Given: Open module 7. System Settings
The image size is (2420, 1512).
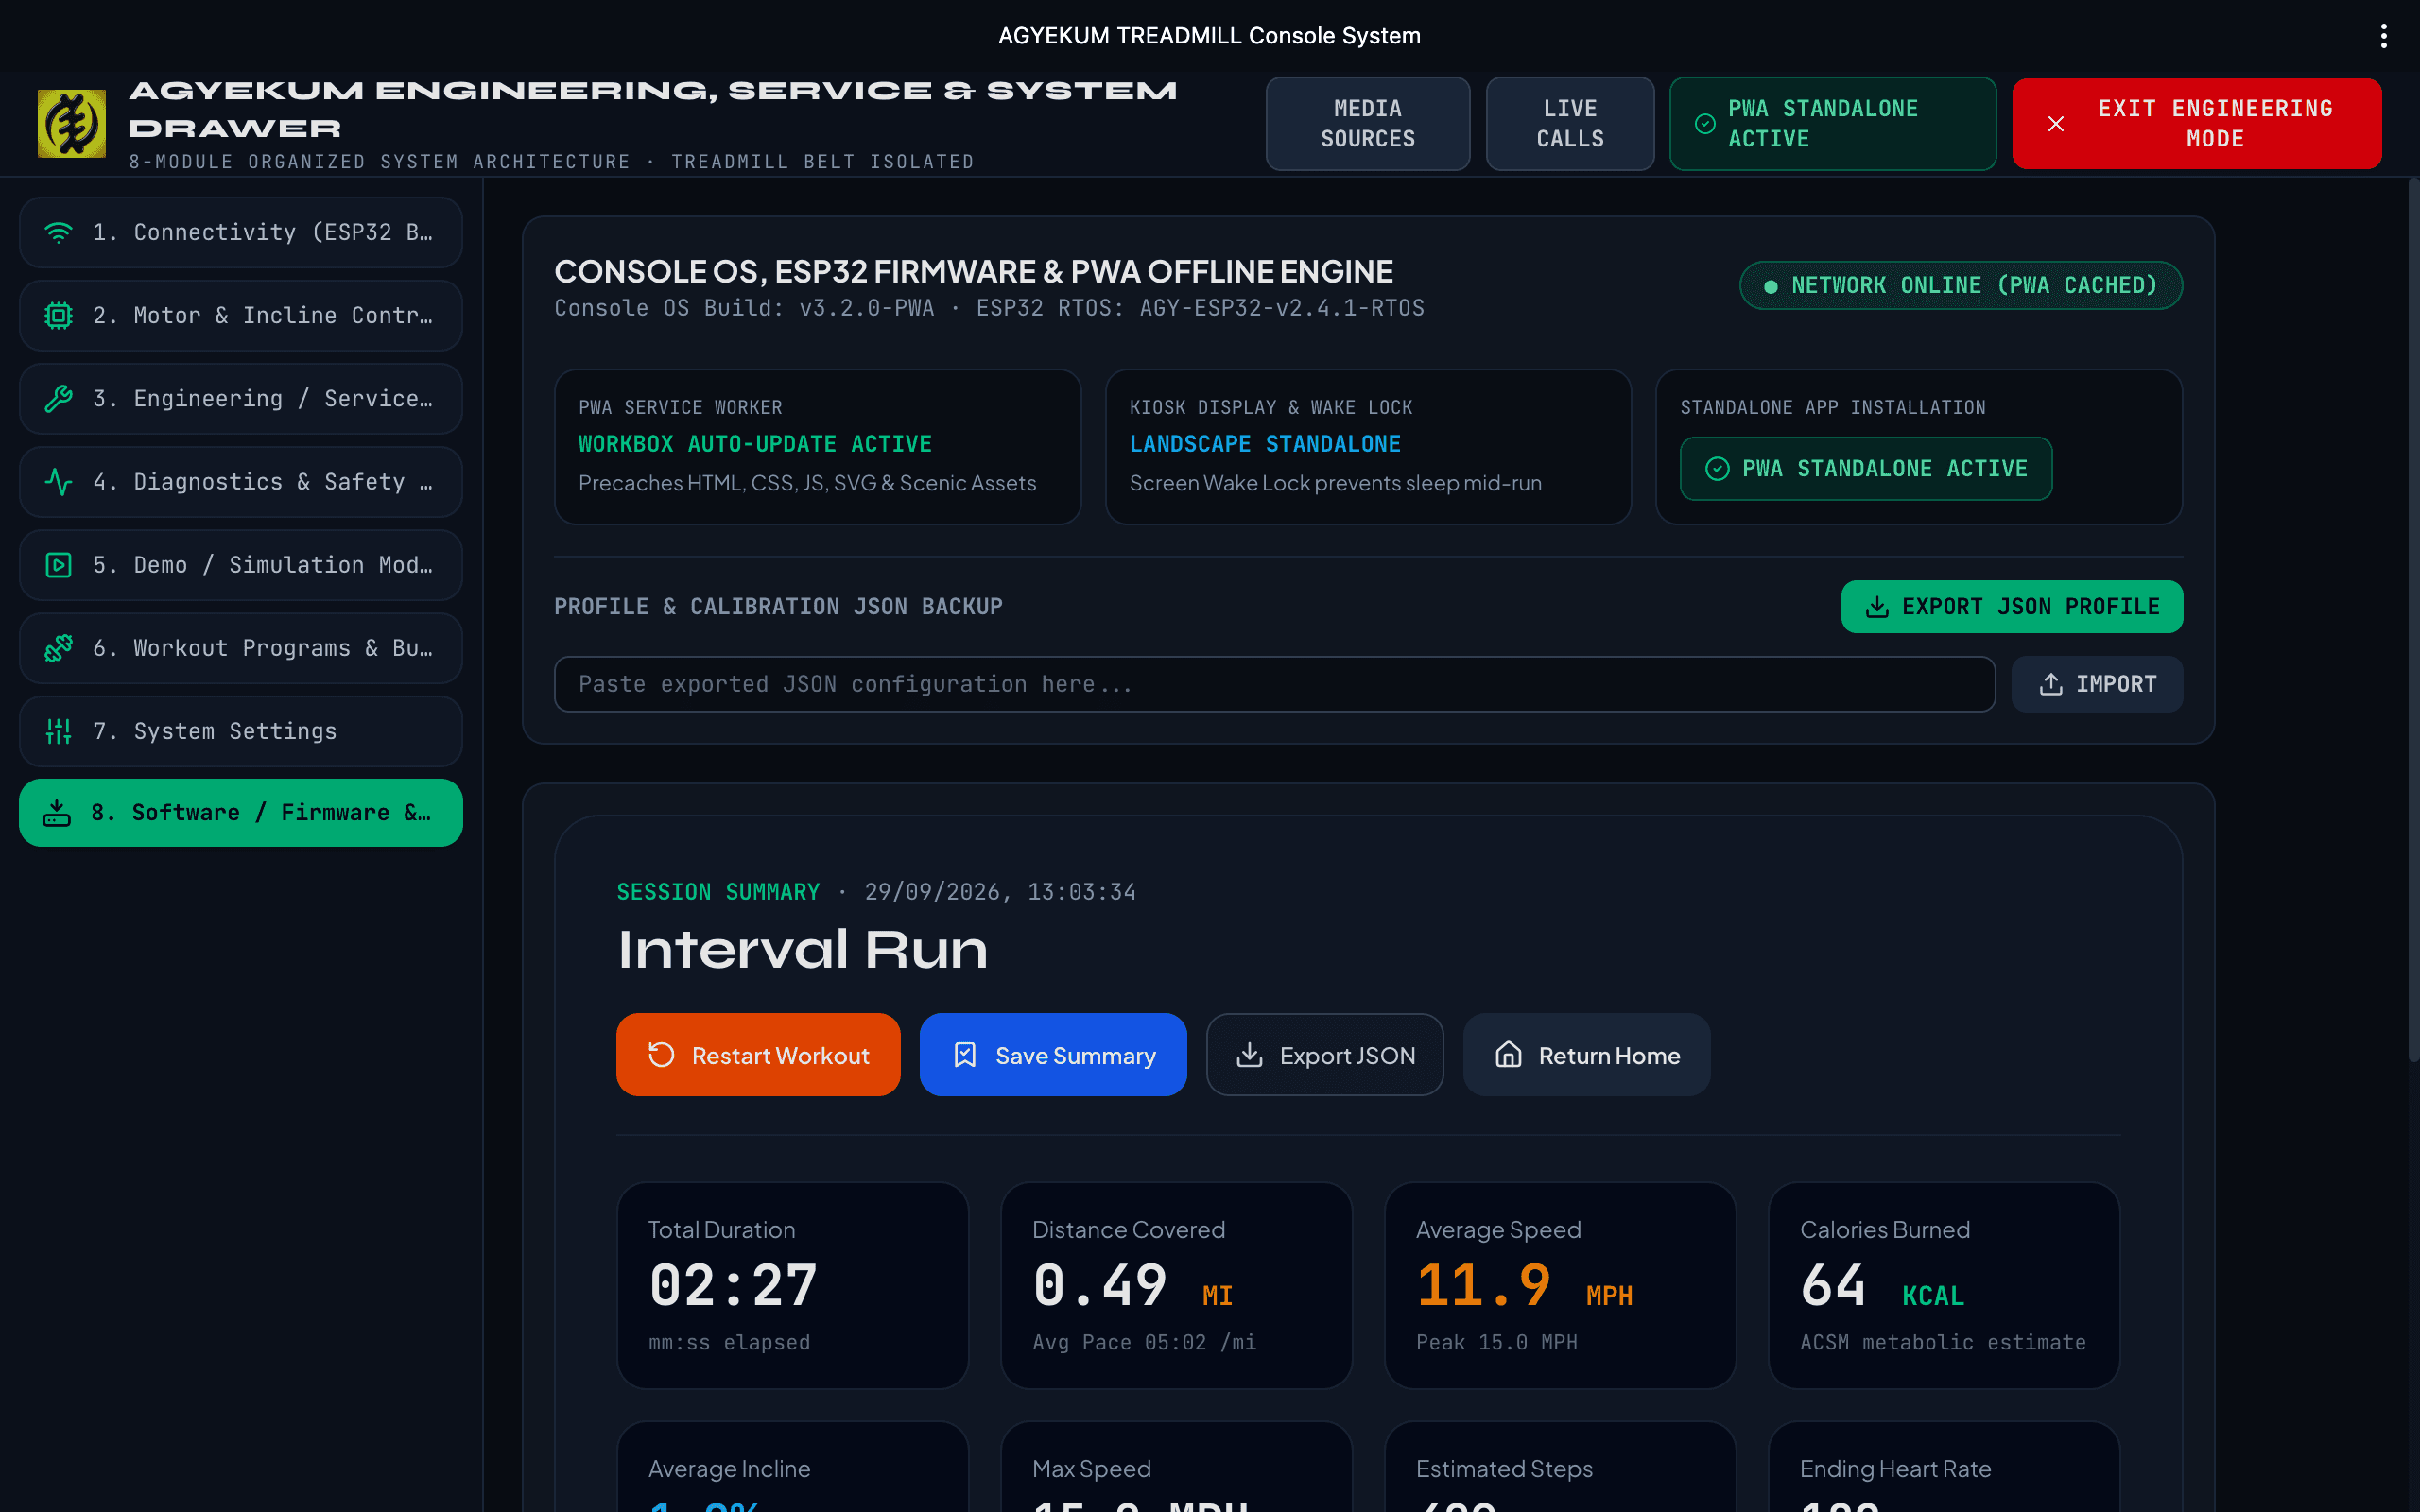Looking at the screenshot, I should (x=241, y=731).
